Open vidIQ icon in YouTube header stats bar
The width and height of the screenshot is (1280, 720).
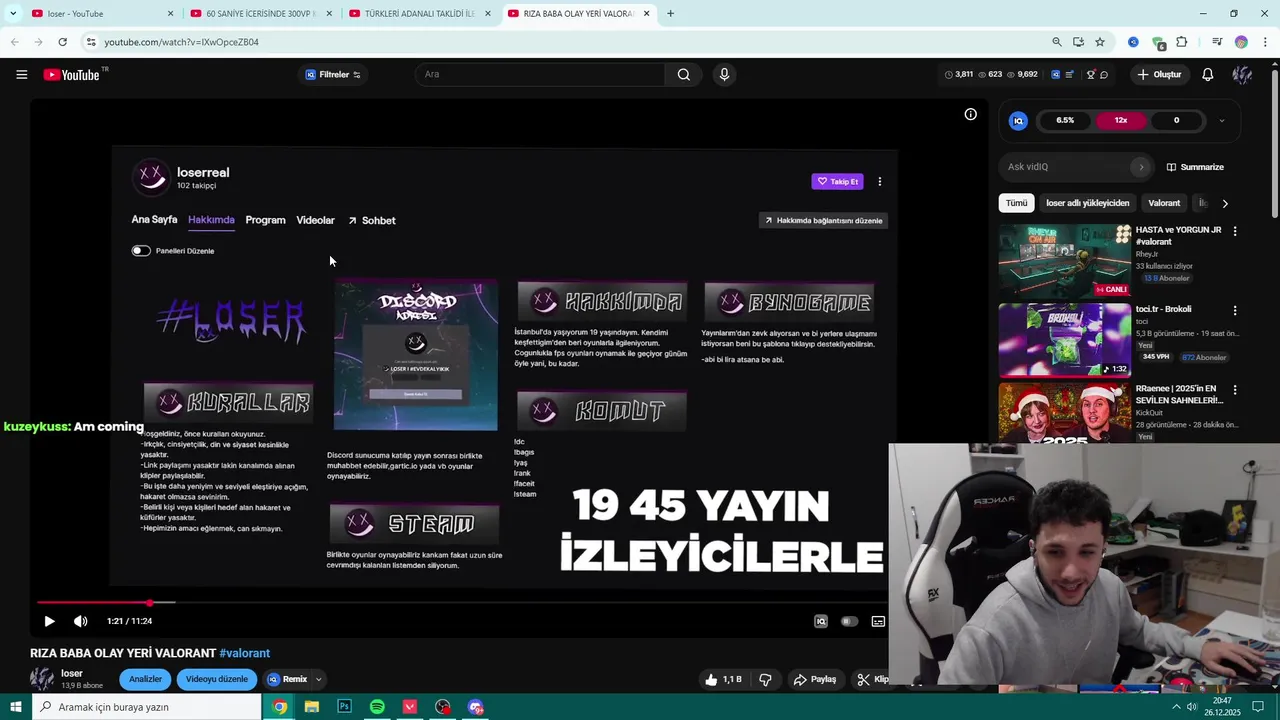[1055, 75]
